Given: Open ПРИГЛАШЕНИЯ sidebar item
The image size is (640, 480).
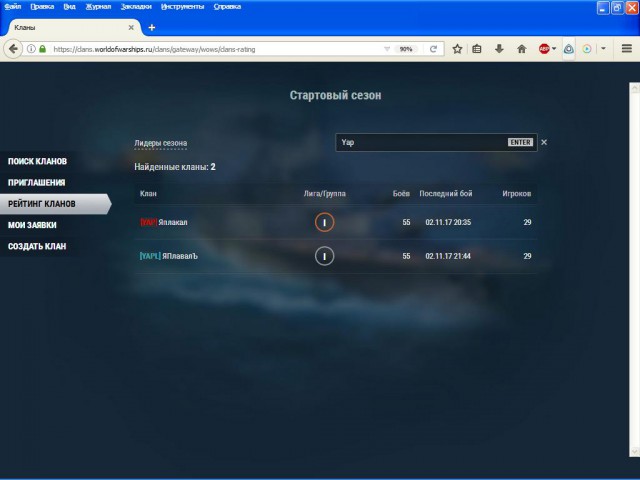Looking at the screenshot, I should [37, 182].
